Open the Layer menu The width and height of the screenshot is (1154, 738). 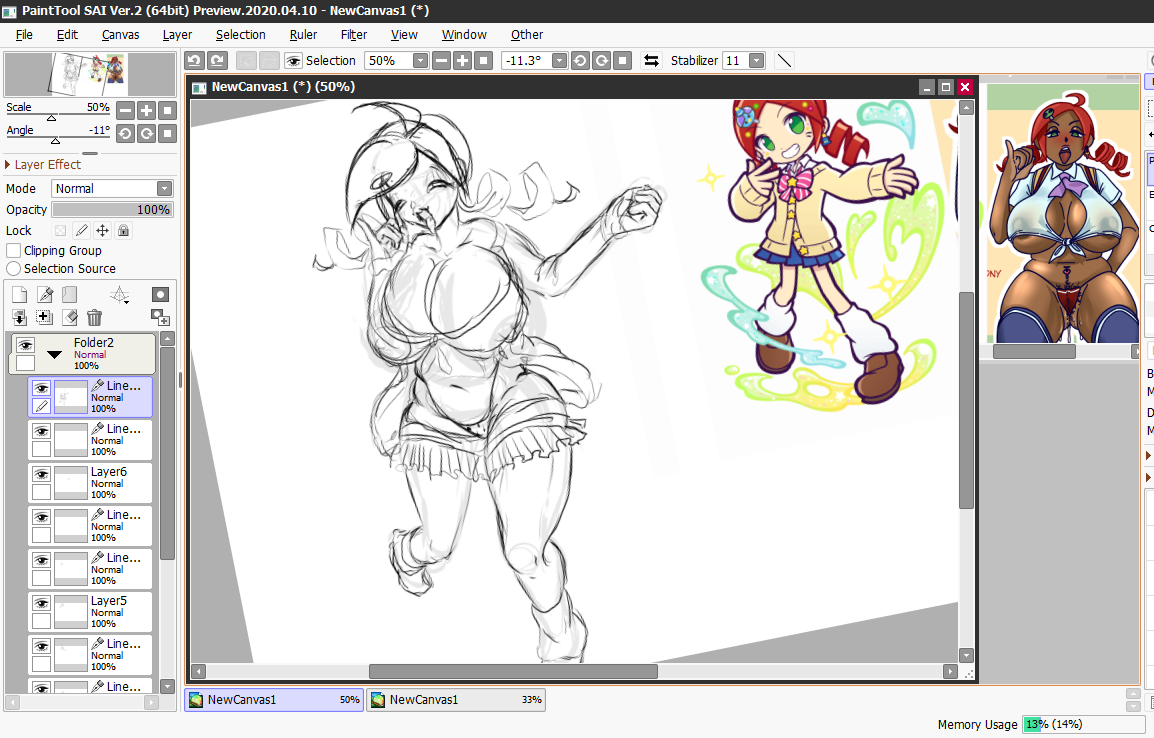tap(177, 35)
